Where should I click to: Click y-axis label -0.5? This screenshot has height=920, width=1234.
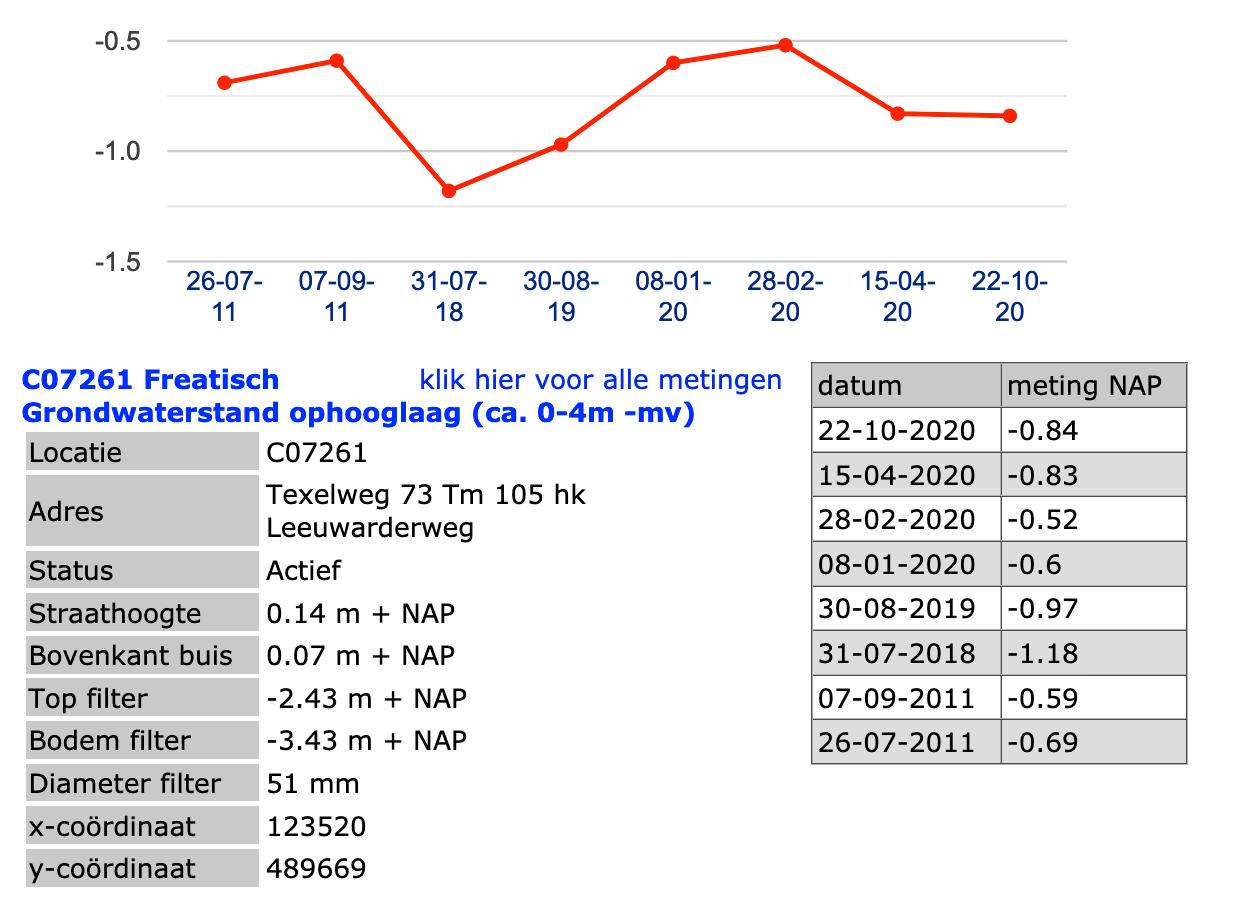click(117, 41)
